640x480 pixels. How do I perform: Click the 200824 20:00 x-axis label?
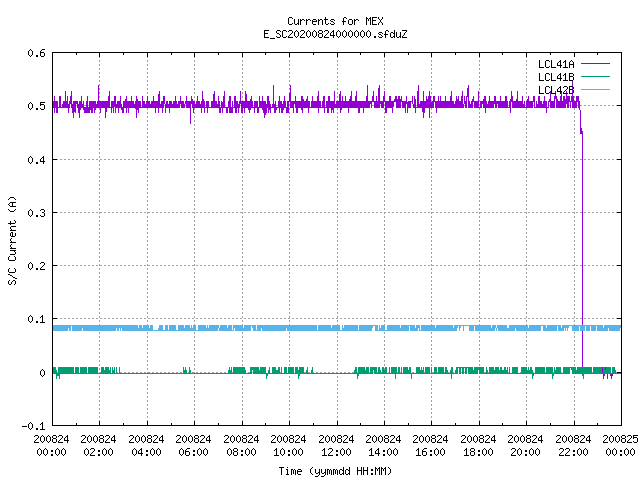(525, 446)
